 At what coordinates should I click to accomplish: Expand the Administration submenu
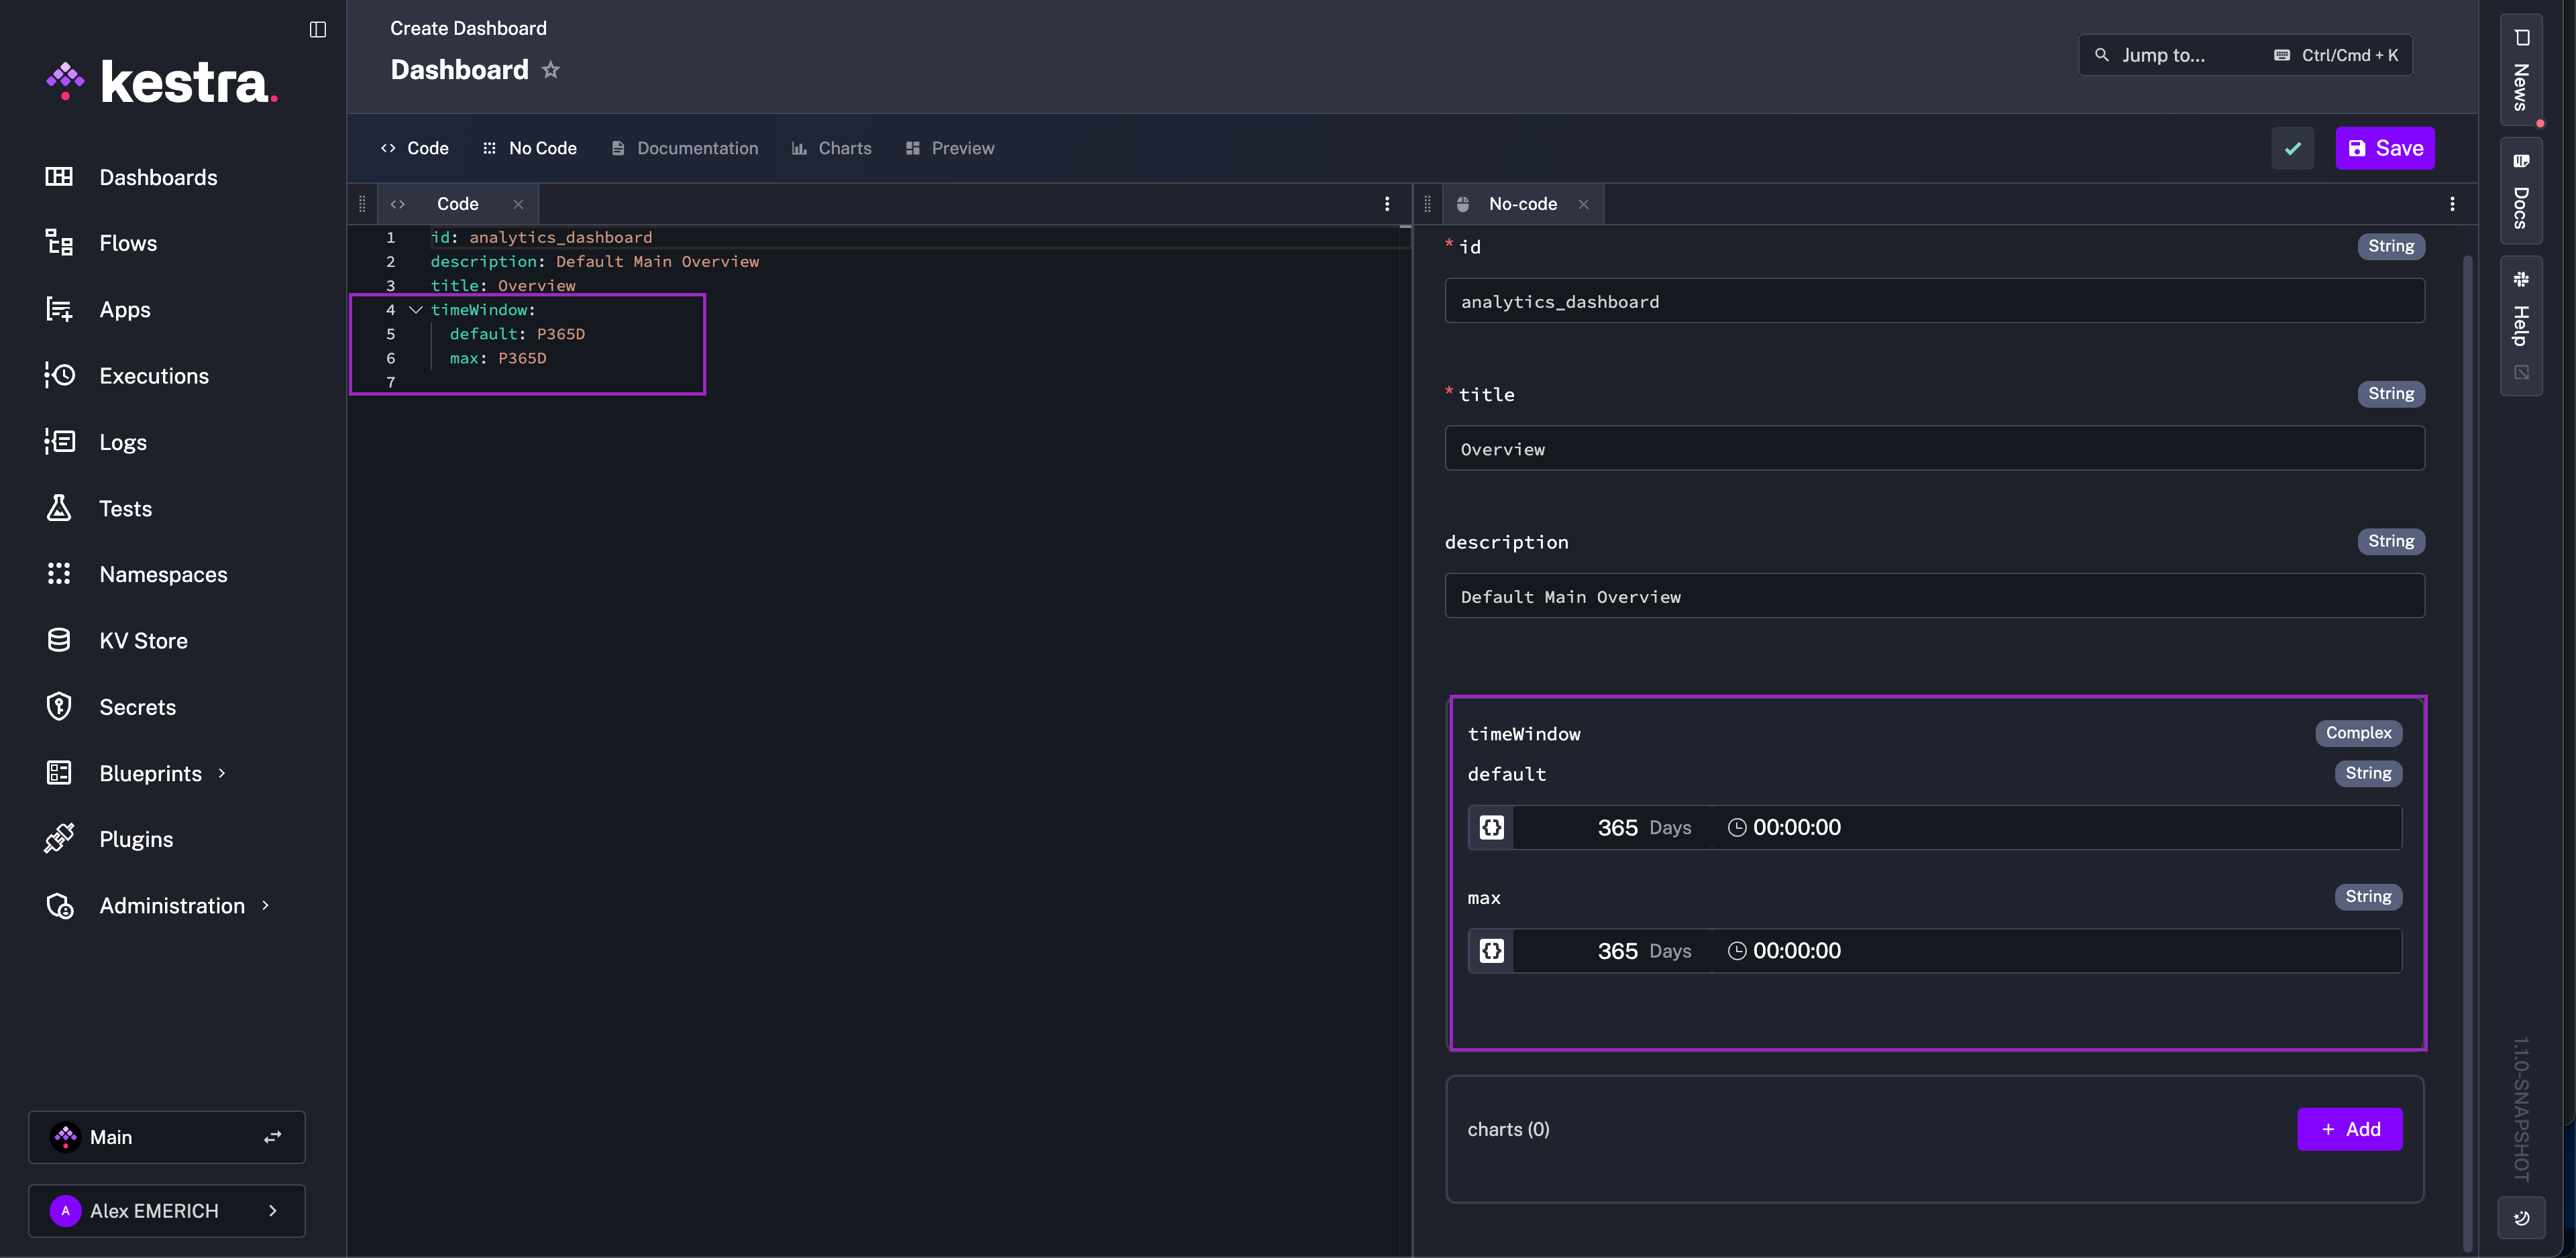coord(265,906)
